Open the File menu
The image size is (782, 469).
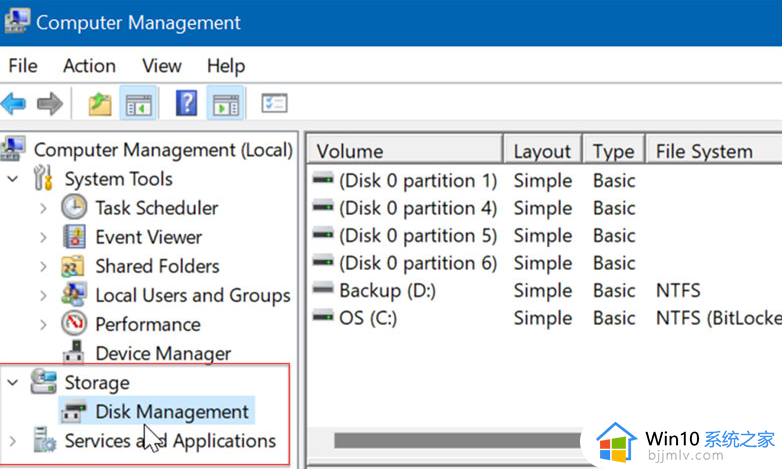click(x=23, y=66)
